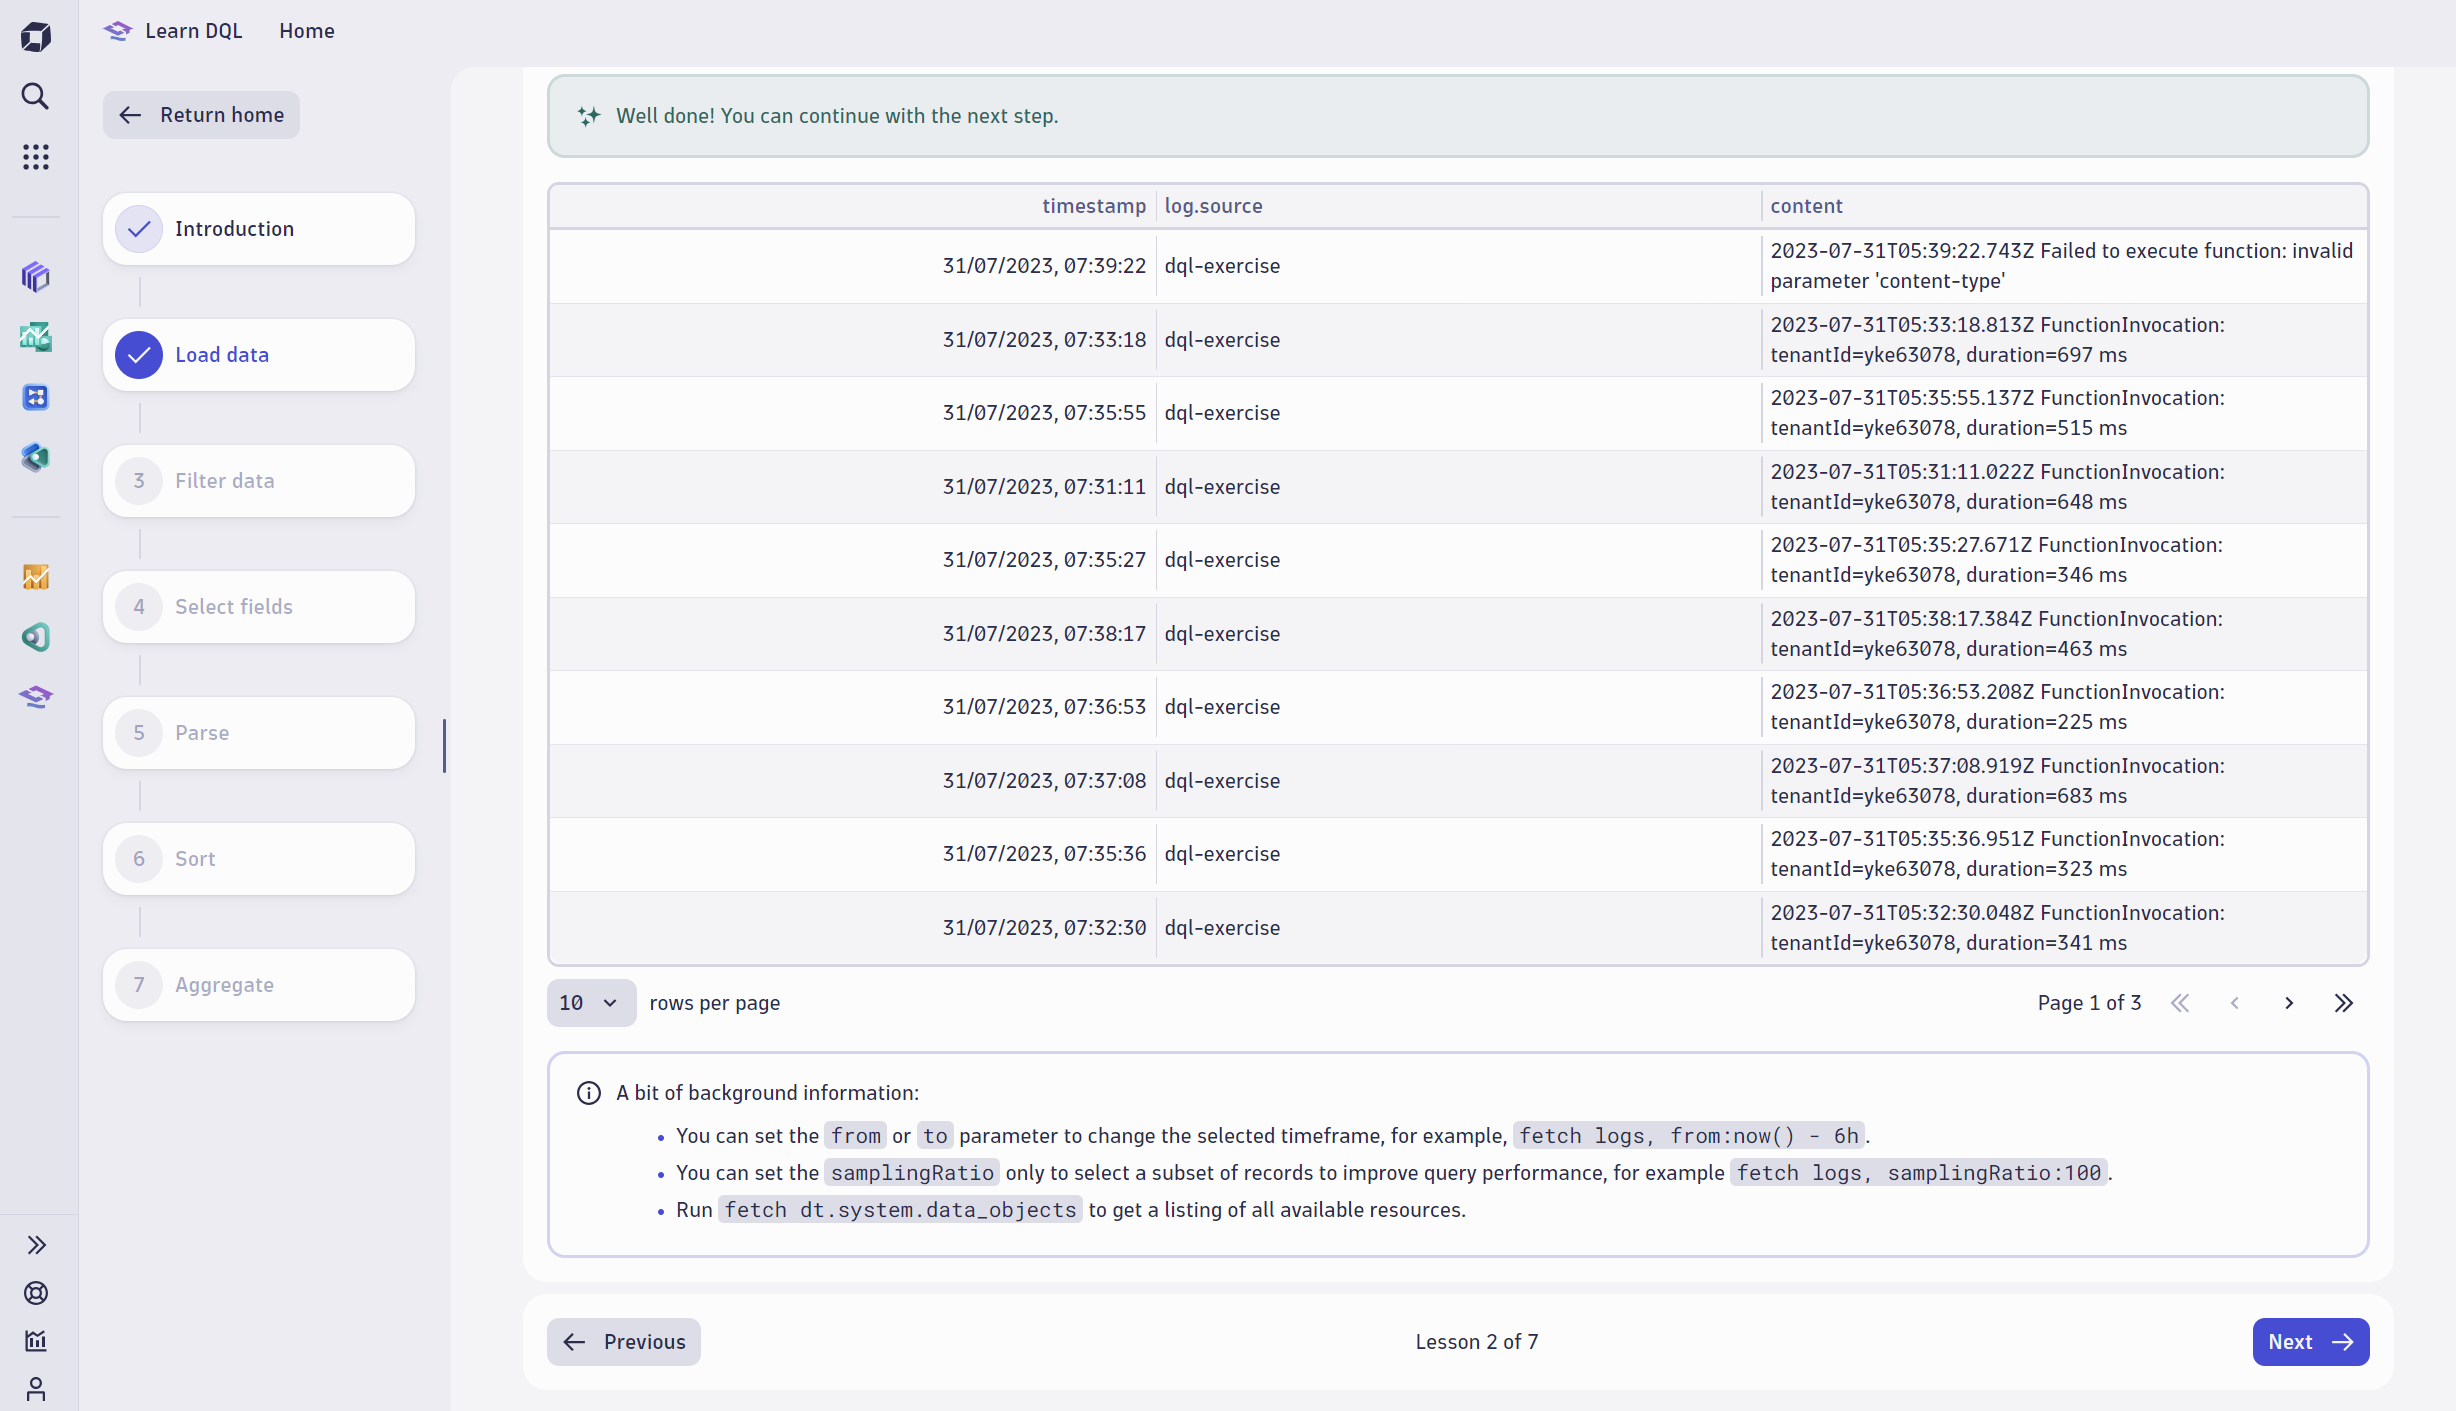Open the user profile icon
The width and height of the screenshot is (2456, 1411).
(x=36, y=1389)
